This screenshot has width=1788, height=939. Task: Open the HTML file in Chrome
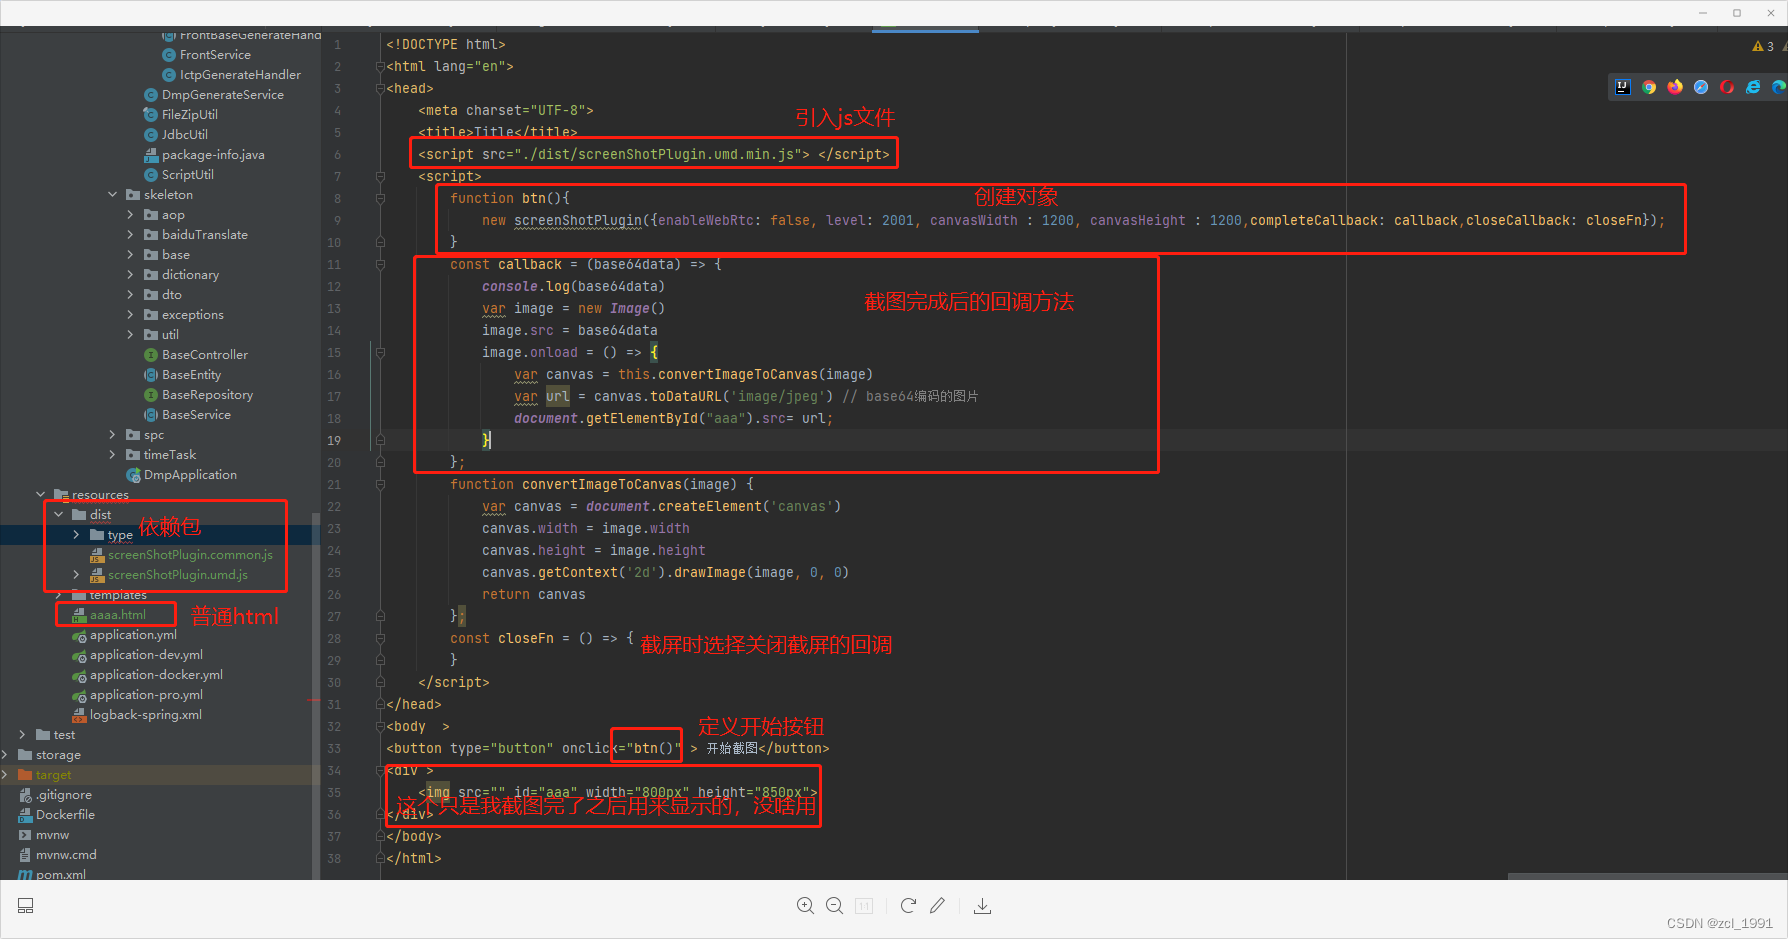tap(1649, 87)
